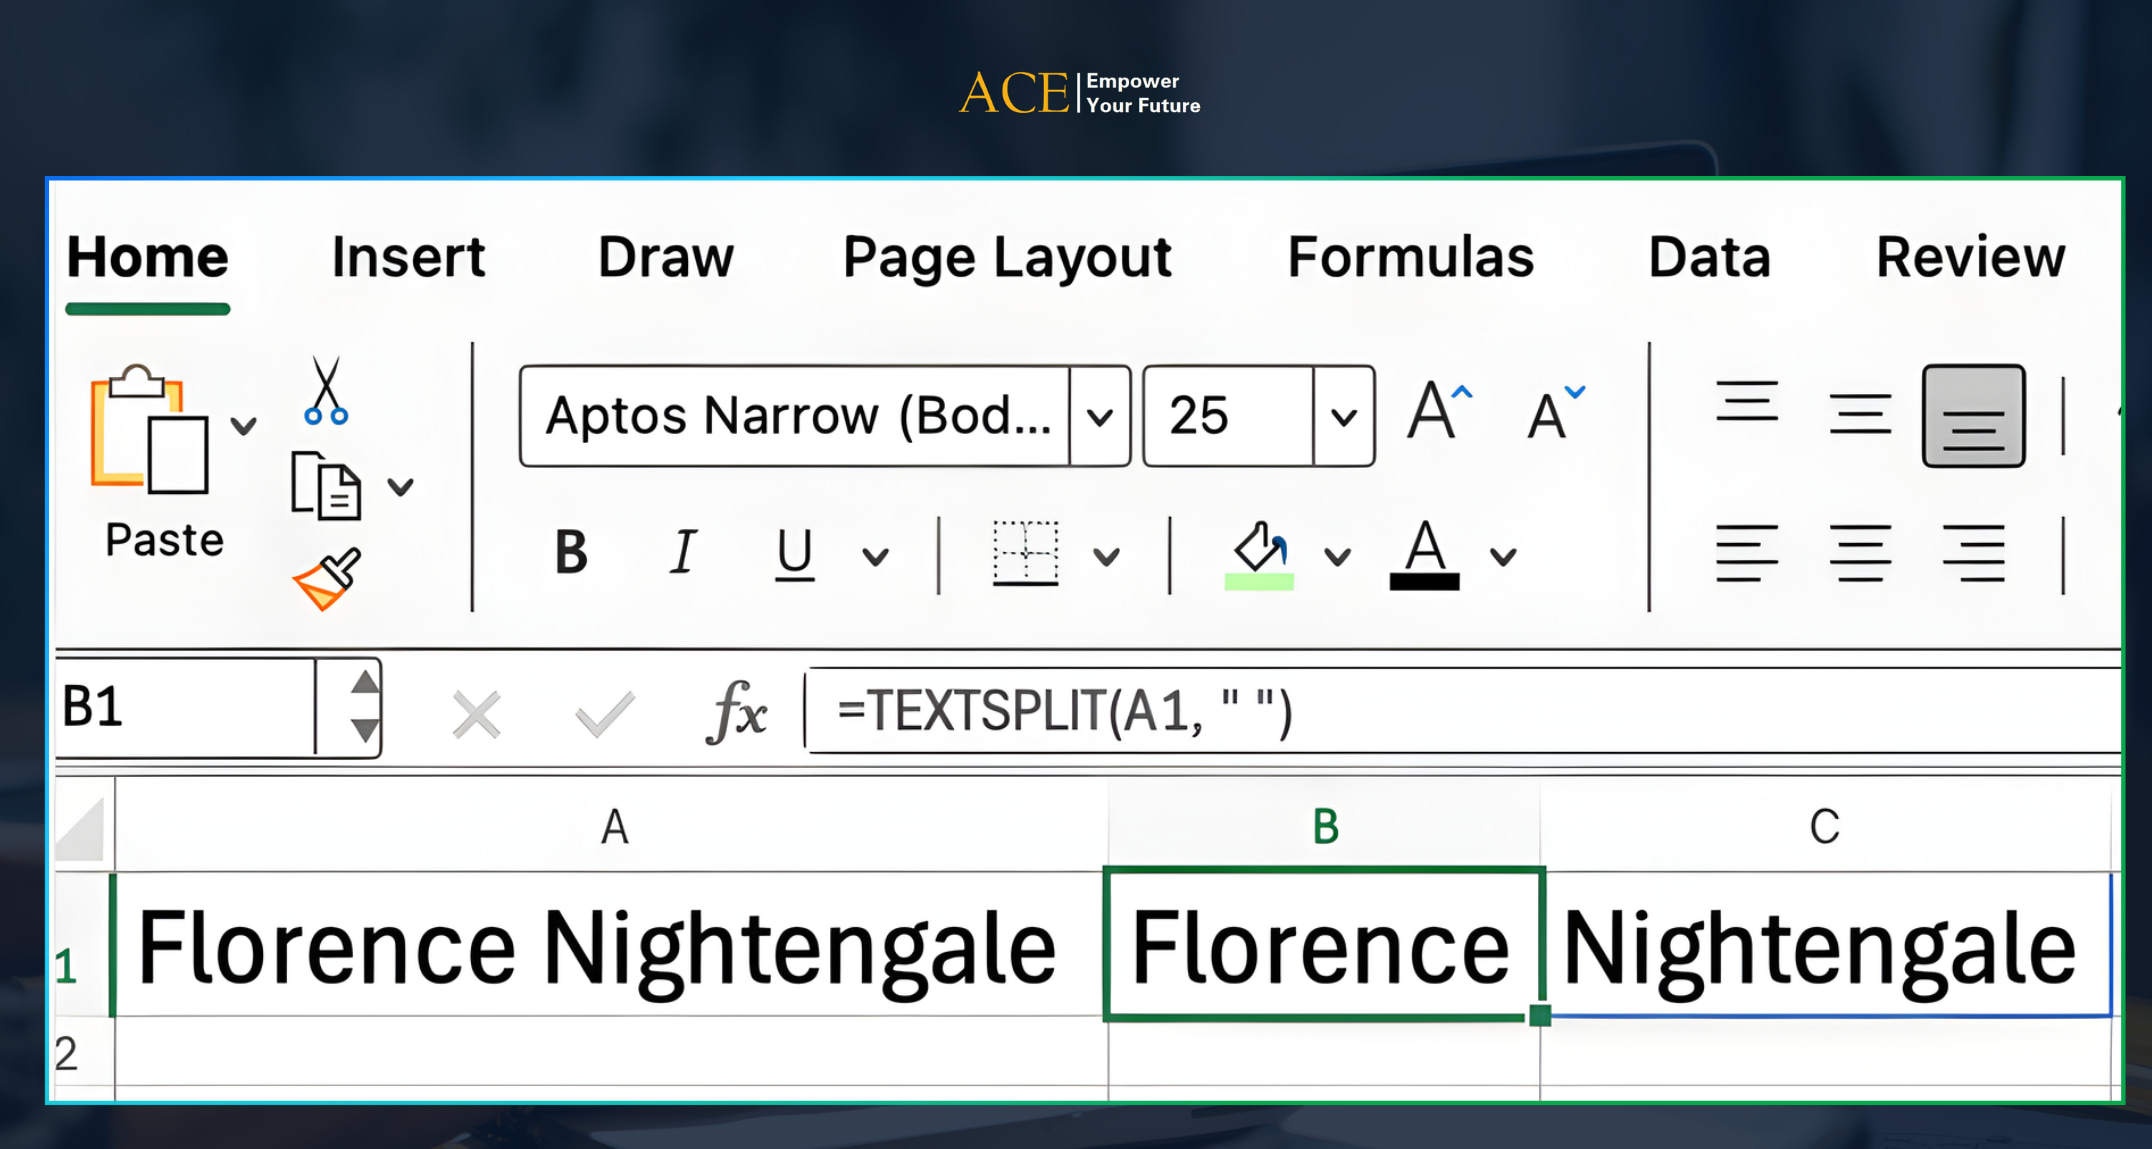Open the font name dropdown
The width and height of the screenshot is (2152, 1149).
click(x=1100, y=416)
